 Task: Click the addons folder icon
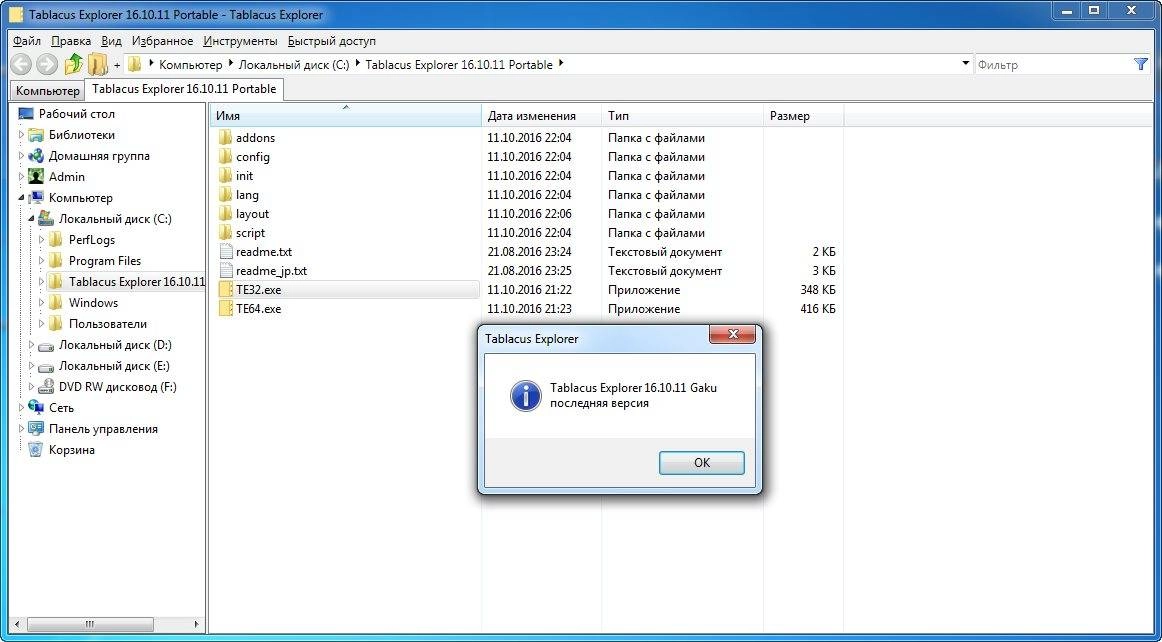coord(225,138)
